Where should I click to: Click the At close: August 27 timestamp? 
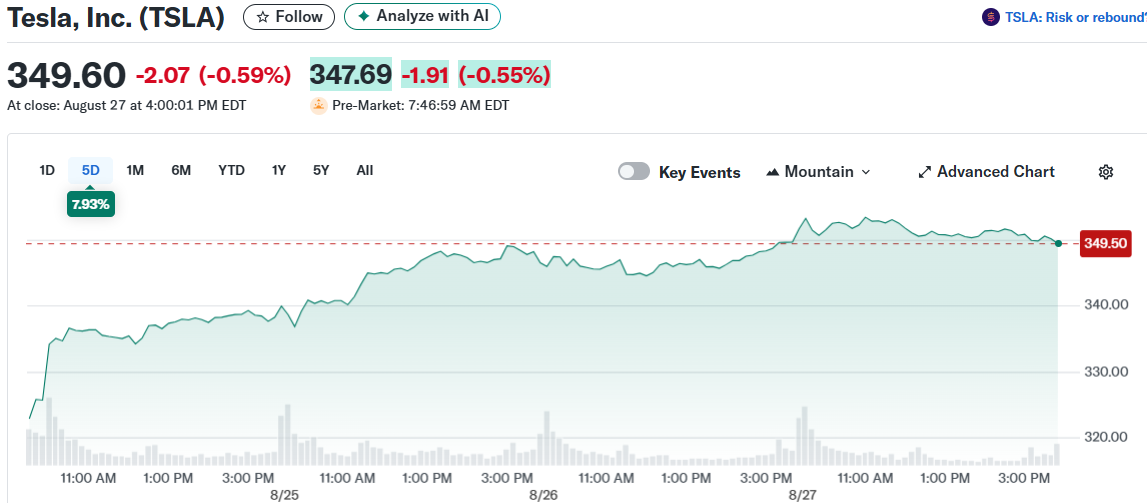click(127, 105)
